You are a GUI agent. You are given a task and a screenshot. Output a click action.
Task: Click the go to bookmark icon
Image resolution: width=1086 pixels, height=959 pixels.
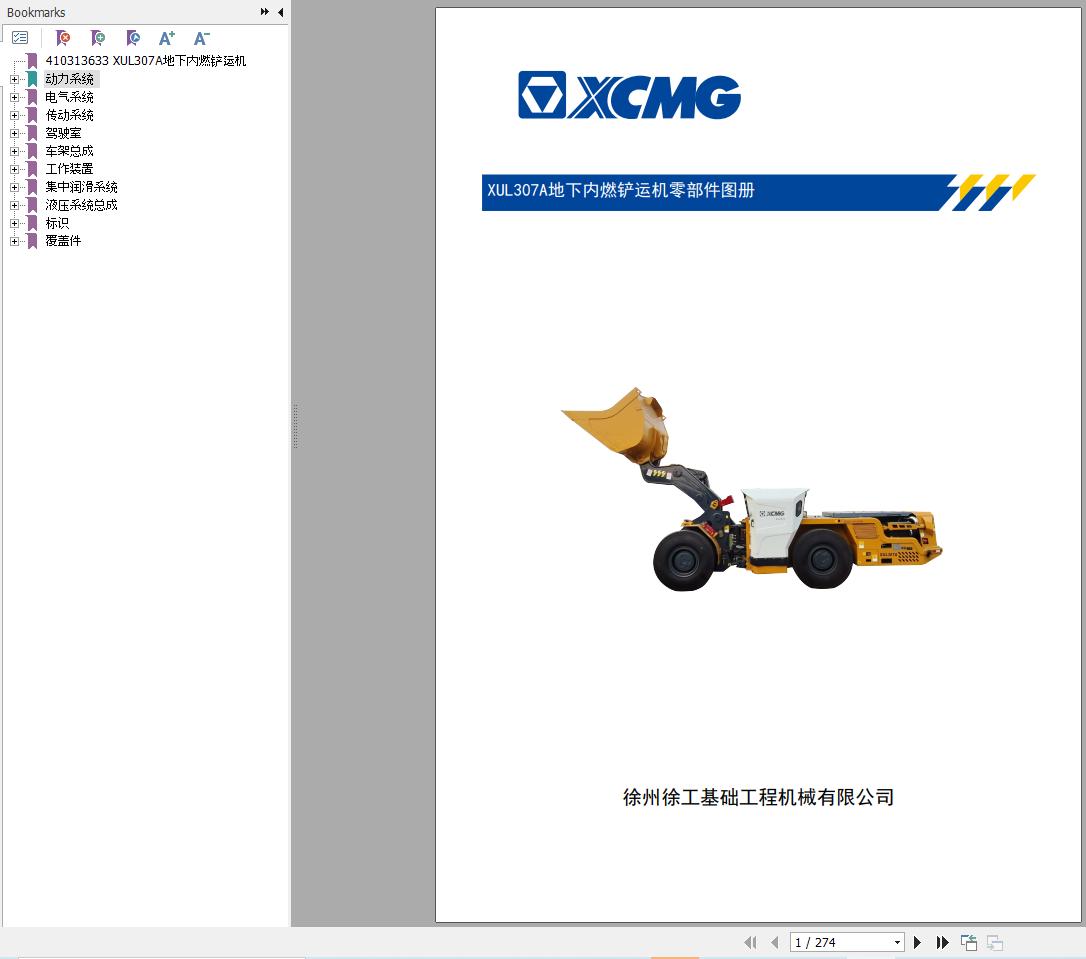133,38
